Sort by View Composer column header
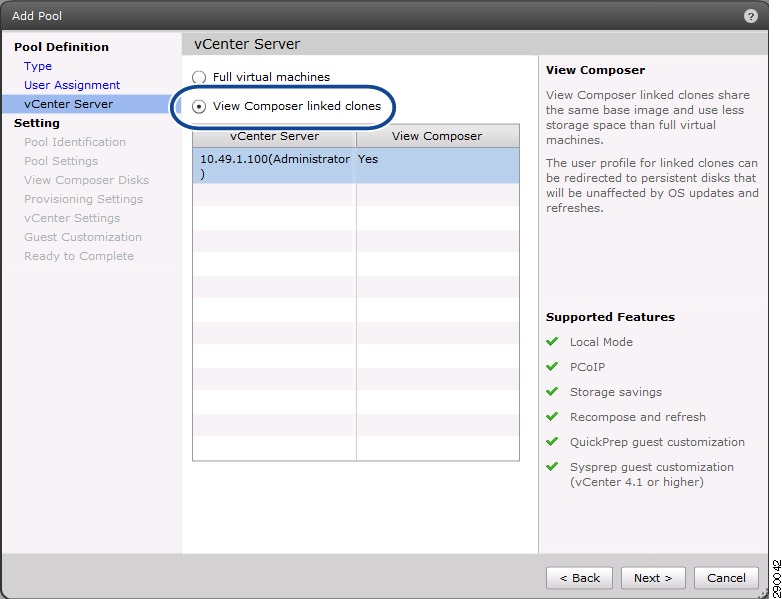The width and height of the screenshot is (782, 599). click(x=437, y=136)
